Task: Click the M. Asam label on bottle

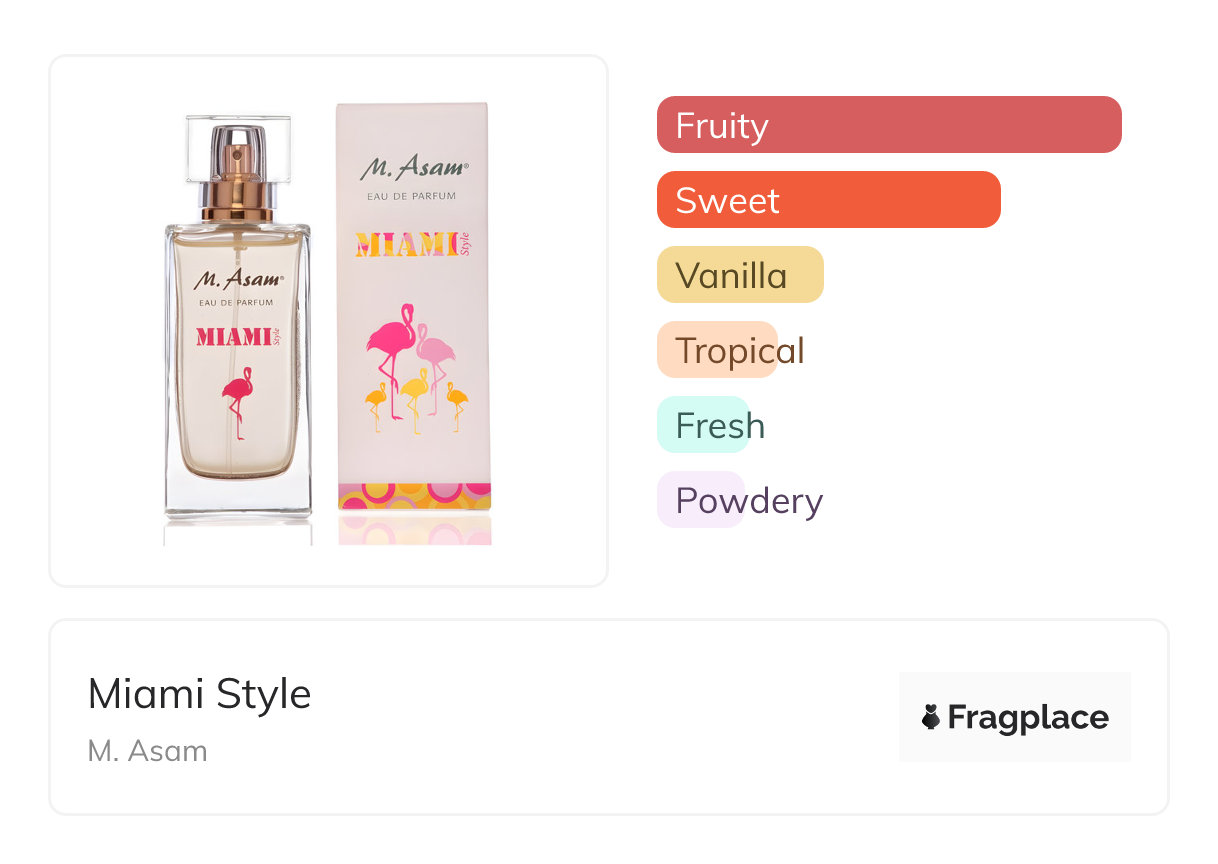Action: [x=238, y=279]
